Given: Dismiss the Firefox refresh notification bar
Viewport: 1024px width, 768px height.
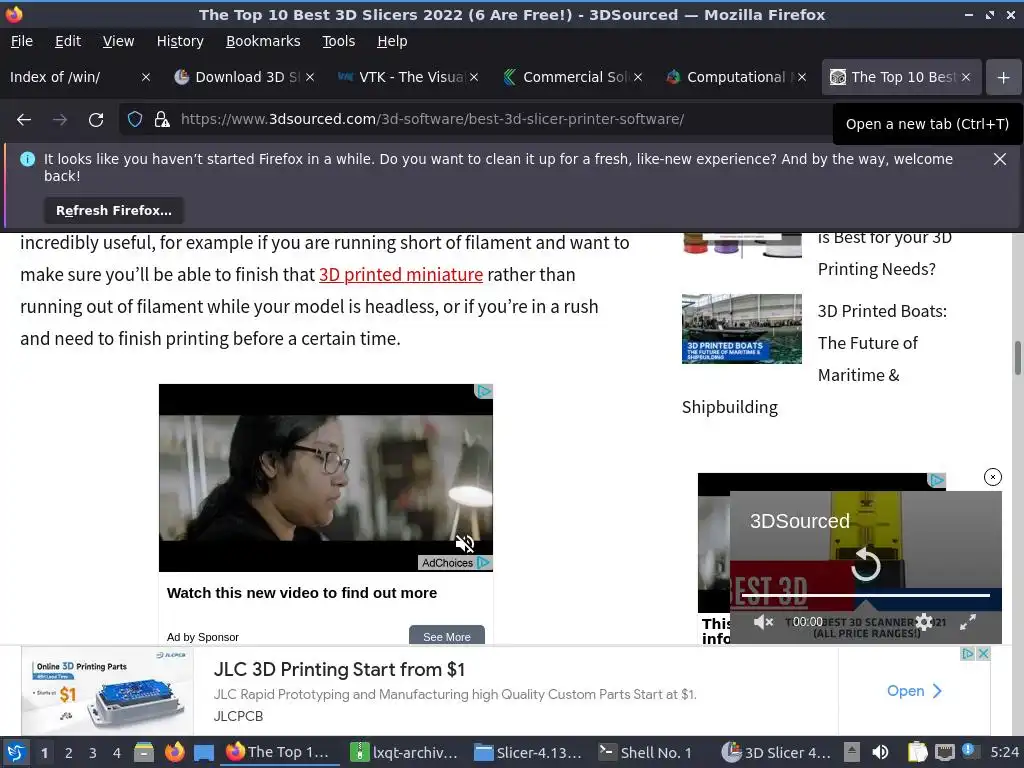Looking at the screenshot, I should point(999,159).
